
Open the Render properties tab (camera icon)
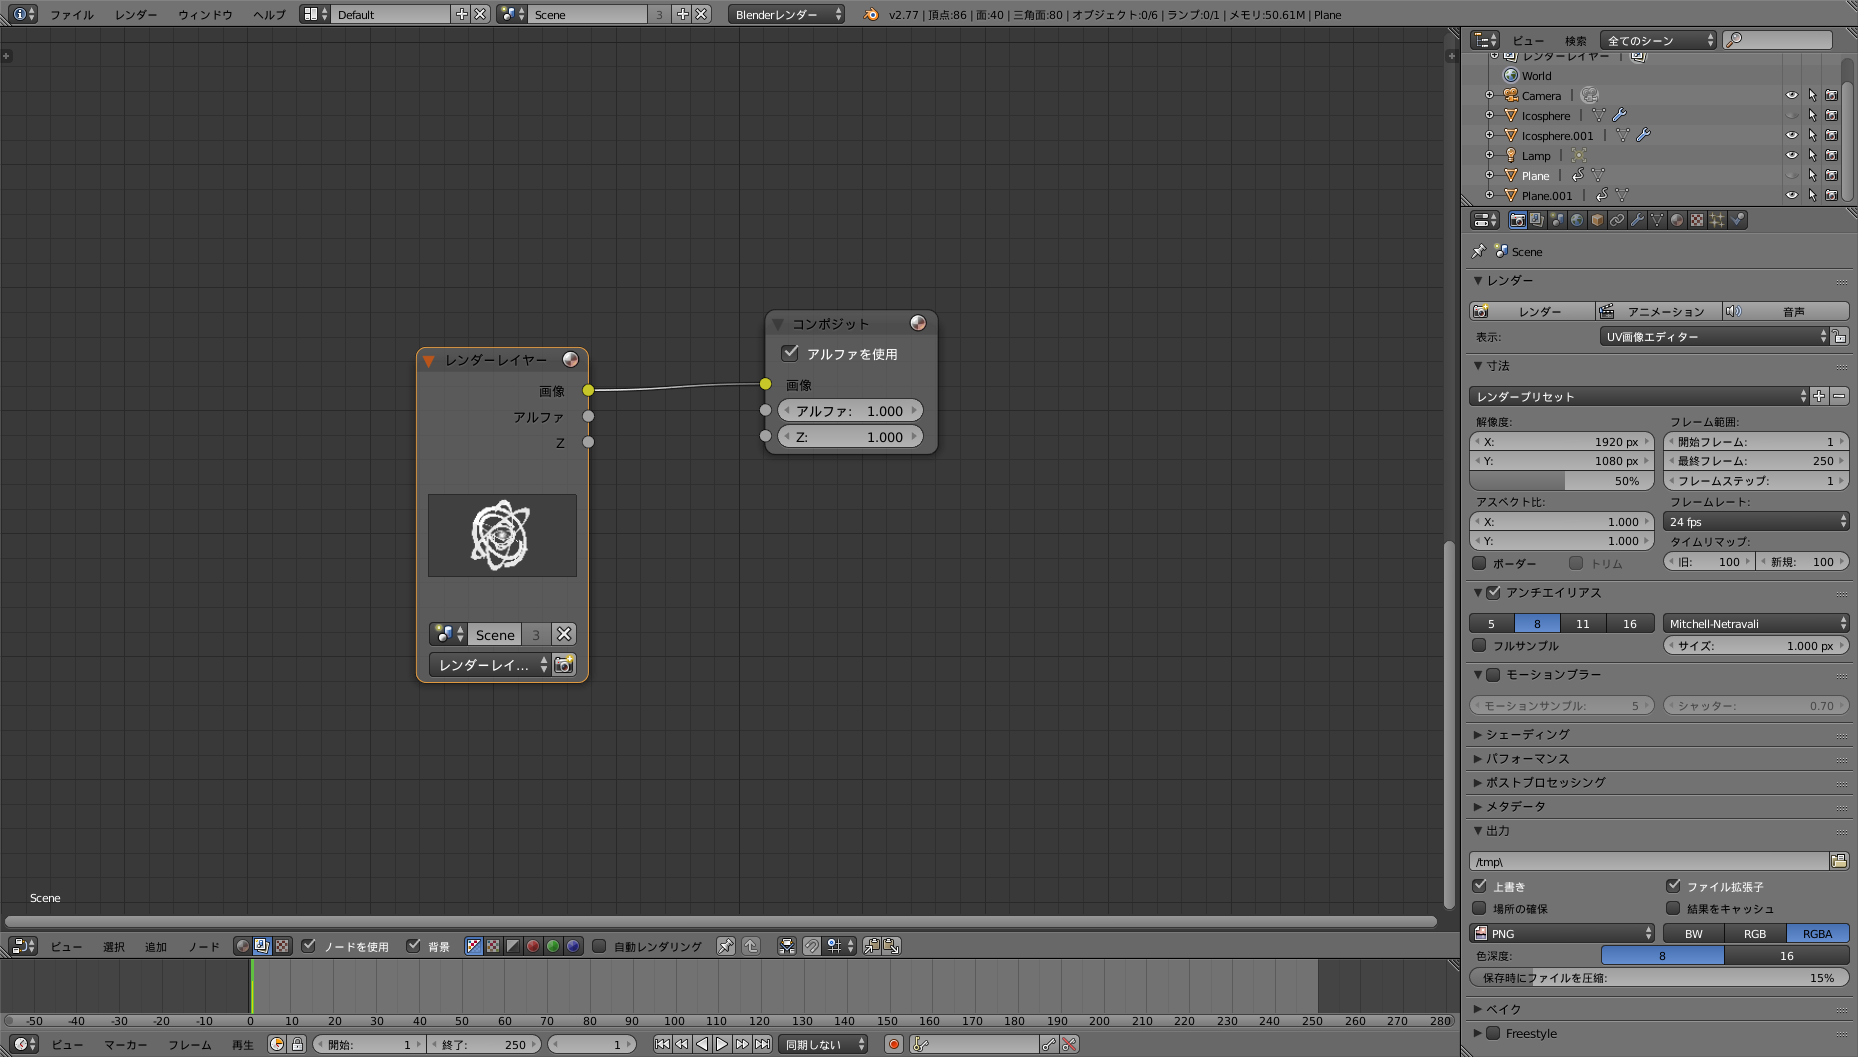tap(1517, 220)
